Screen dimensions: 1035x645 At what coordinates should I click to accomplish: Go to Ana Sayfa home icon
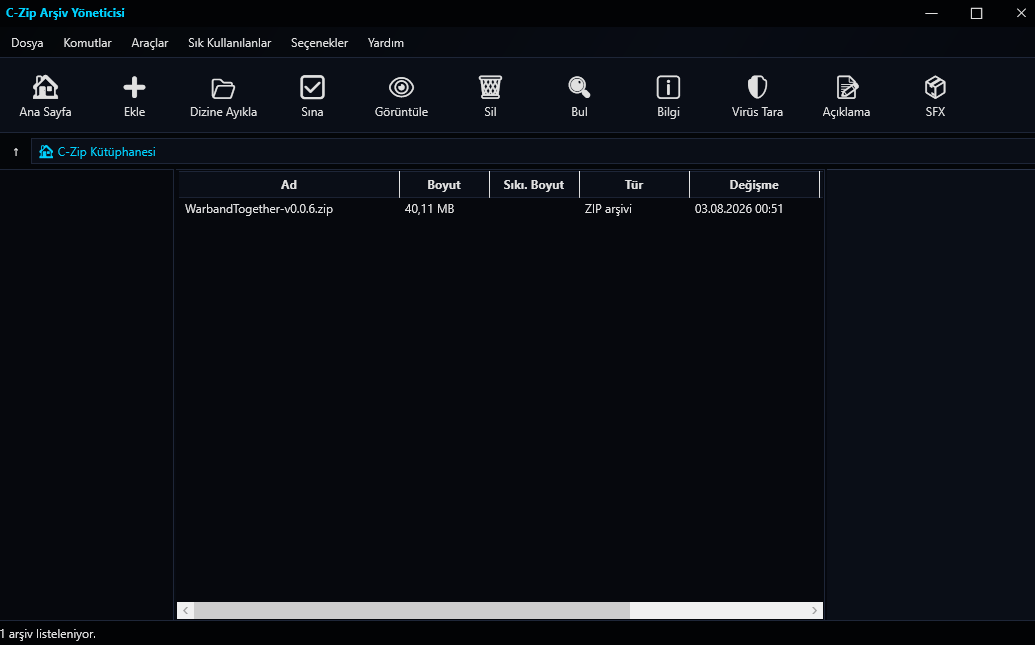(45, 87)
